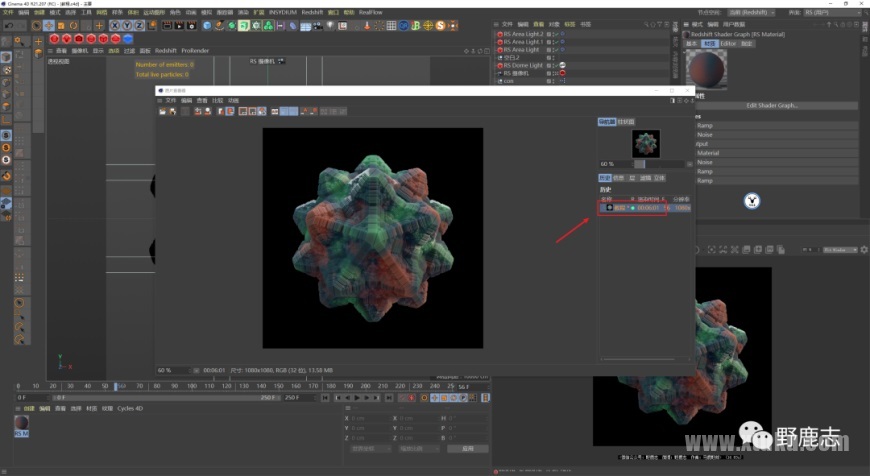This screenshot has width=870, height=476.
Task: Click Edit Shader Graph button
Action: [772, 105]
